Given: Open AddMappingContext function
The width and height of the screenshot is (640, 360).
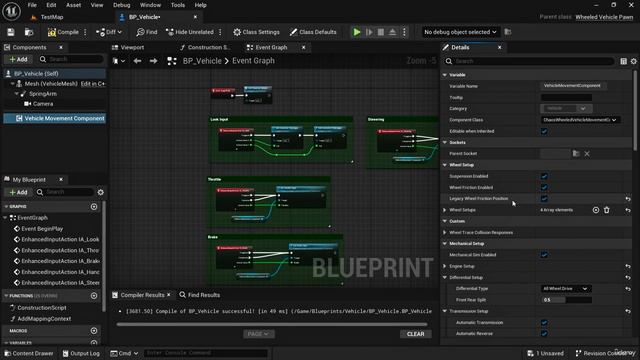Looking at the screenshot, I should (x=44, y=319).
